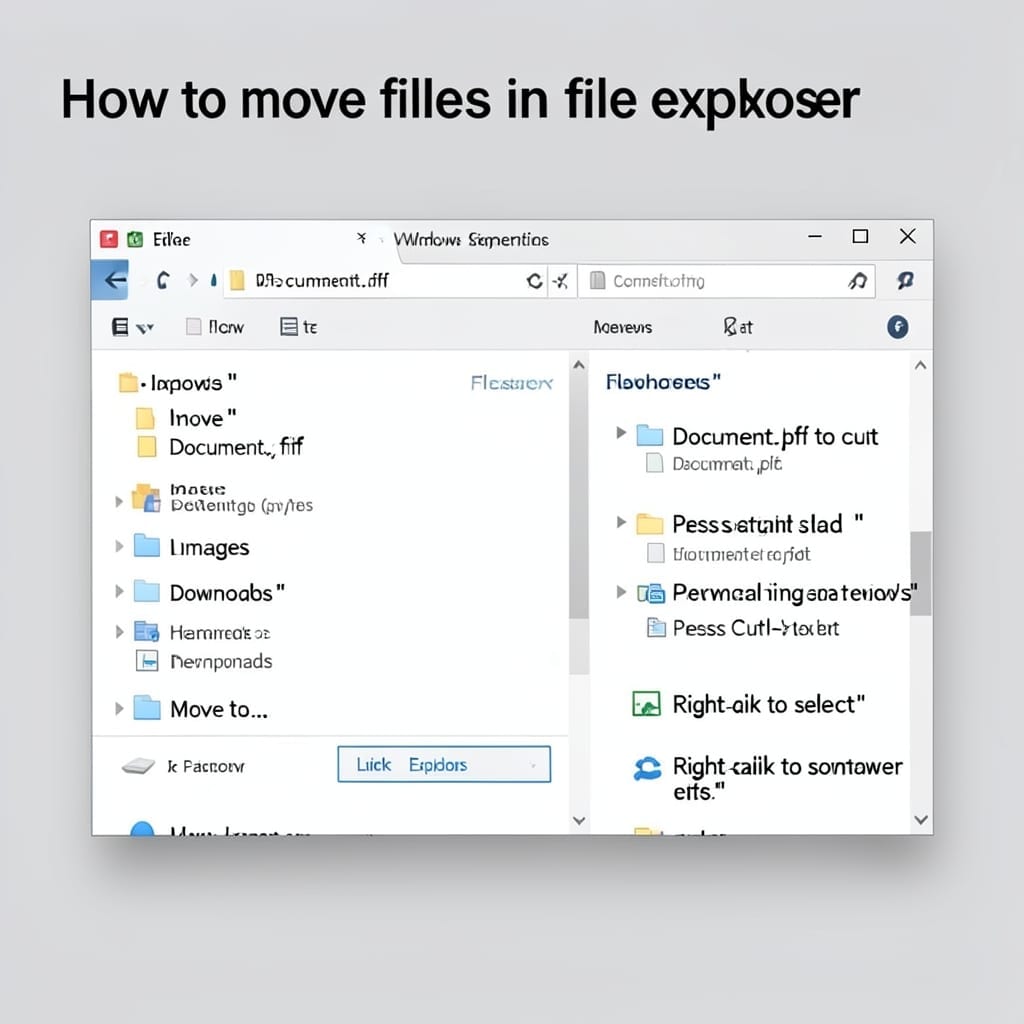Expand the Pervncal ing item
This screenshot has height=1024, width=1024.
point(621,592)
